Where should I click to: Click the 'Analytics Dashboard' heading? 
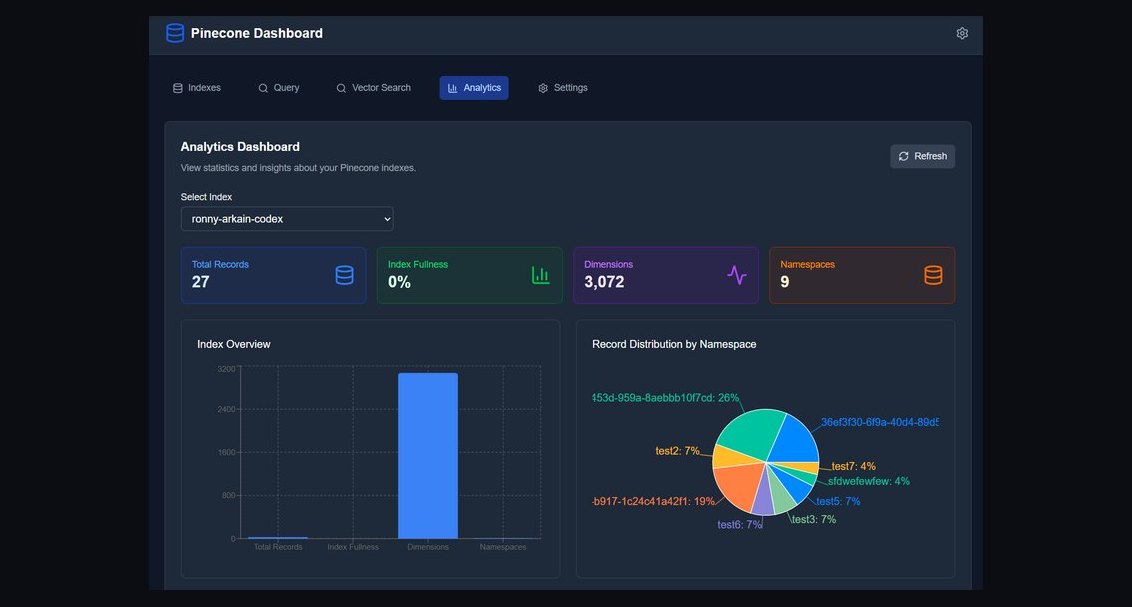pyautogui.click(x=240, y=147)
